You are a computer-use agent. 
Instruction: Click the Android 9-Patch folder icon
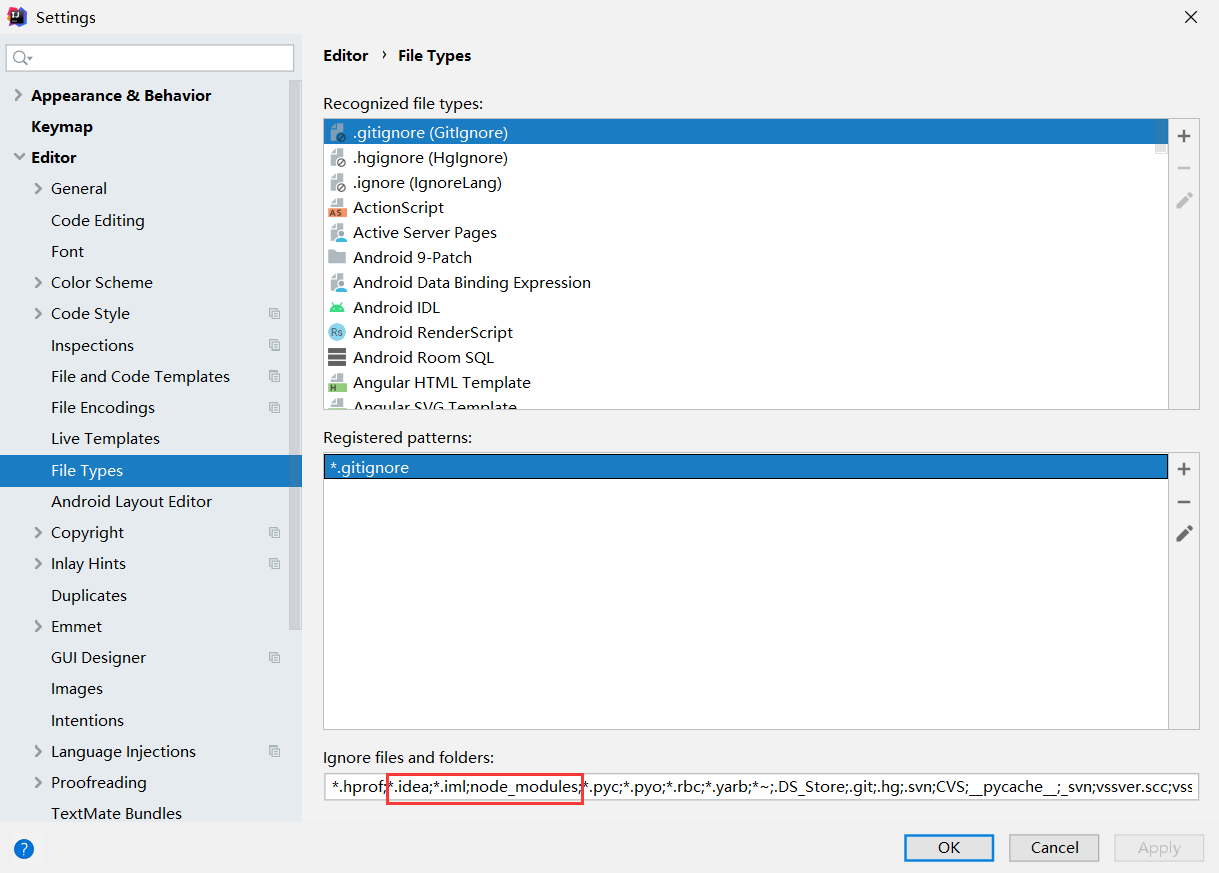pyautogui.click(x=337, y=257)
